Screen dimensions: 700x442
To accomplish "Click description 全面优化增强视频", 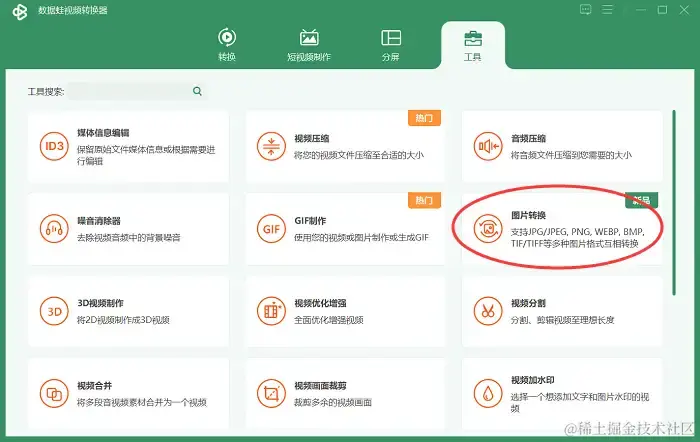I will click(329, 320).
